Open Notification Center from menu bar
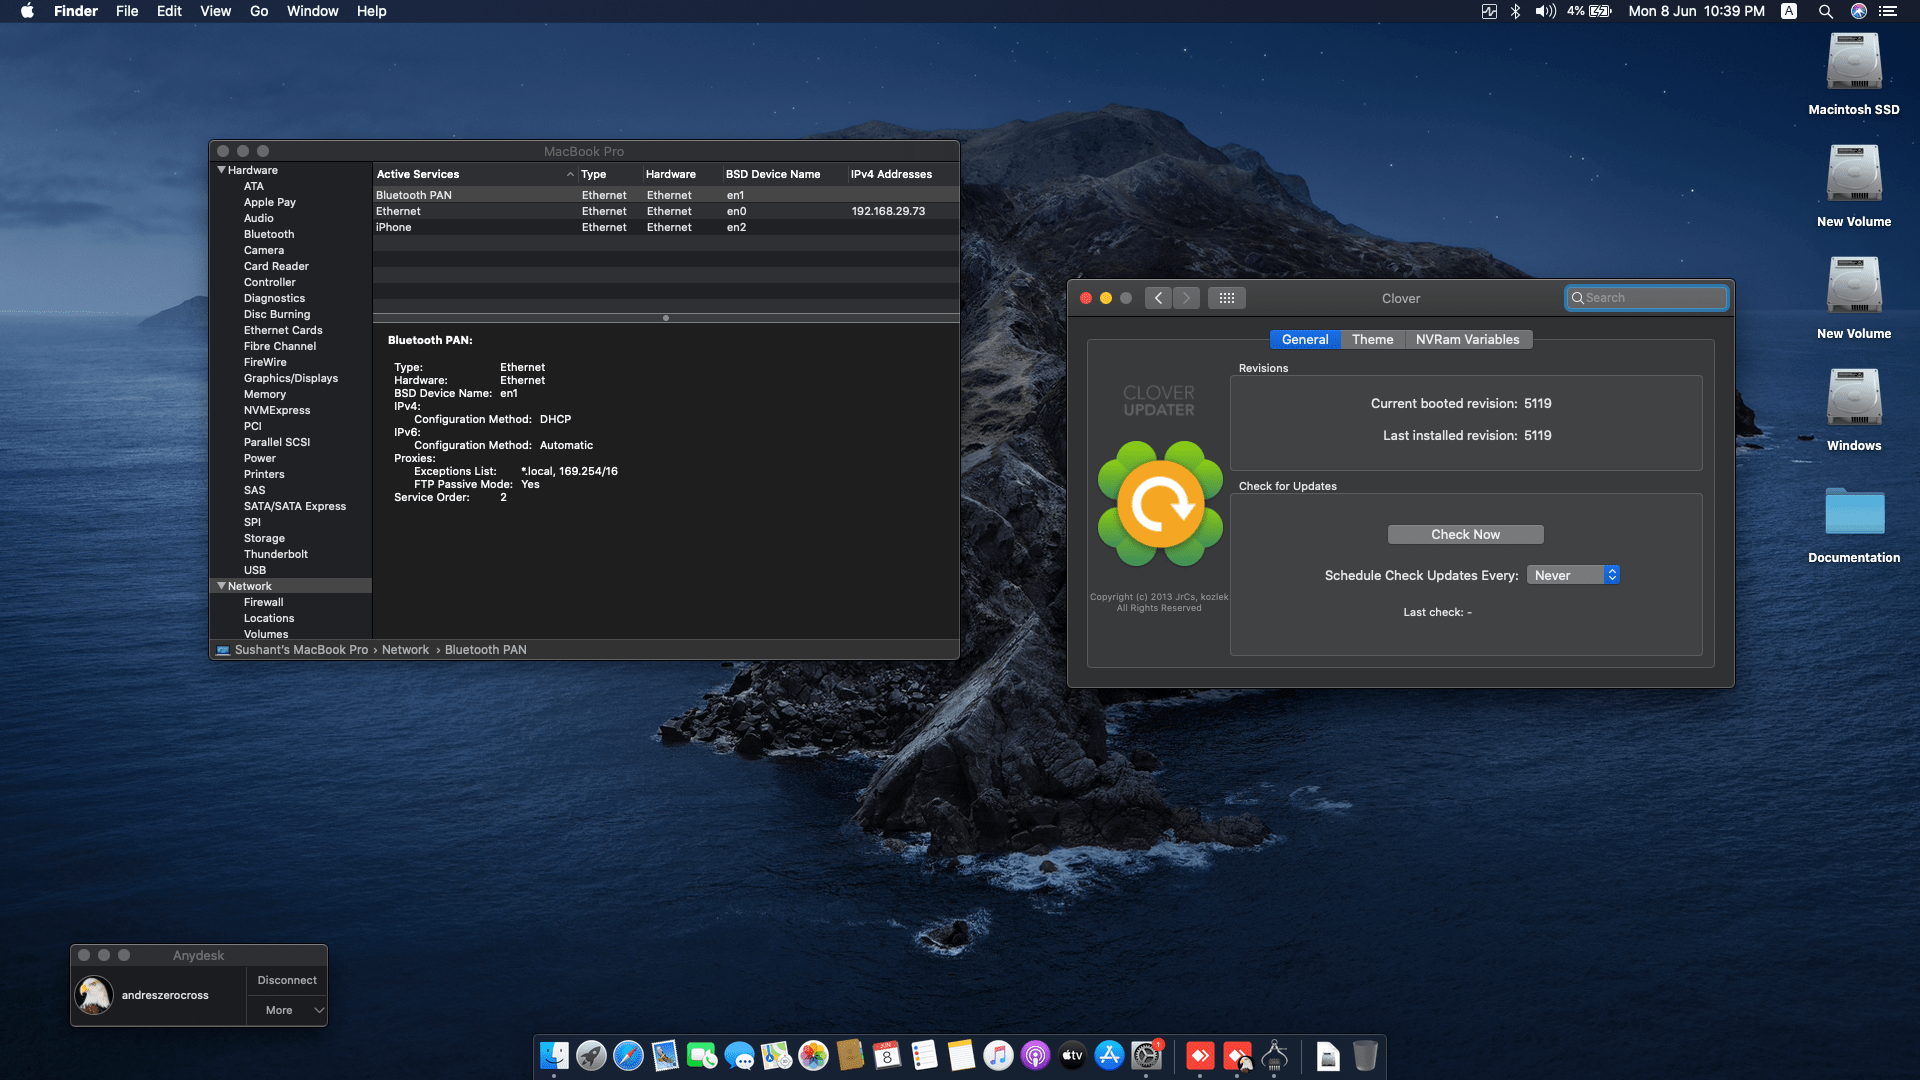Screen dimensions: 1920x1080 pos(1888,11)
